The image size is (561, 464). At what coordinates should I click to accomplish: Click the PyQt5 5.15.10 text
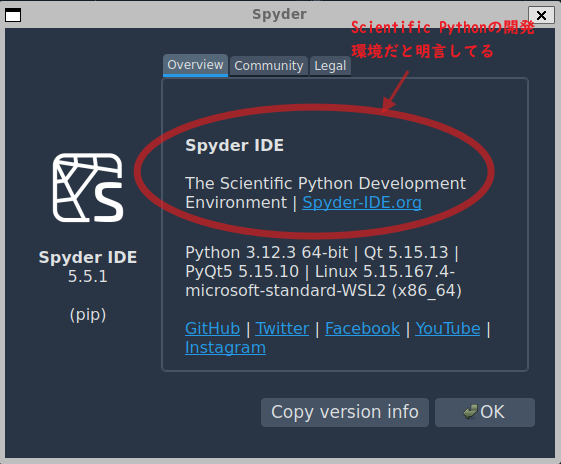(x=242, y=271)
